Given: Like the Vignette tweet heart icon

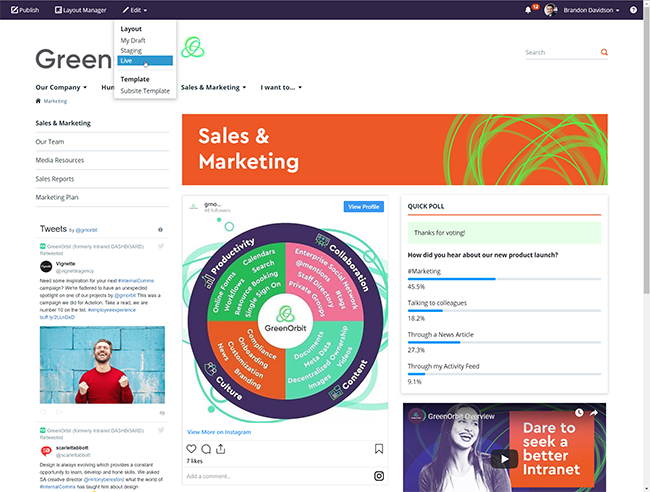Looking at the screenshot, I should tap(43, 412).
